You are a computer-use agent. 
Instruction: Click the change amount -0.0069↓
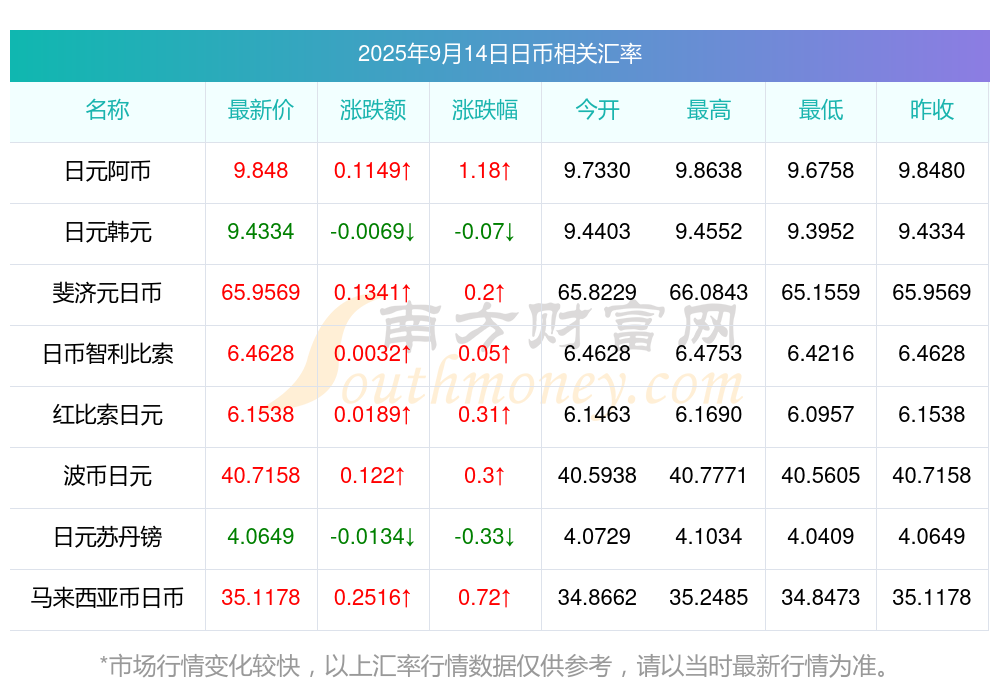tap(373, 232)
